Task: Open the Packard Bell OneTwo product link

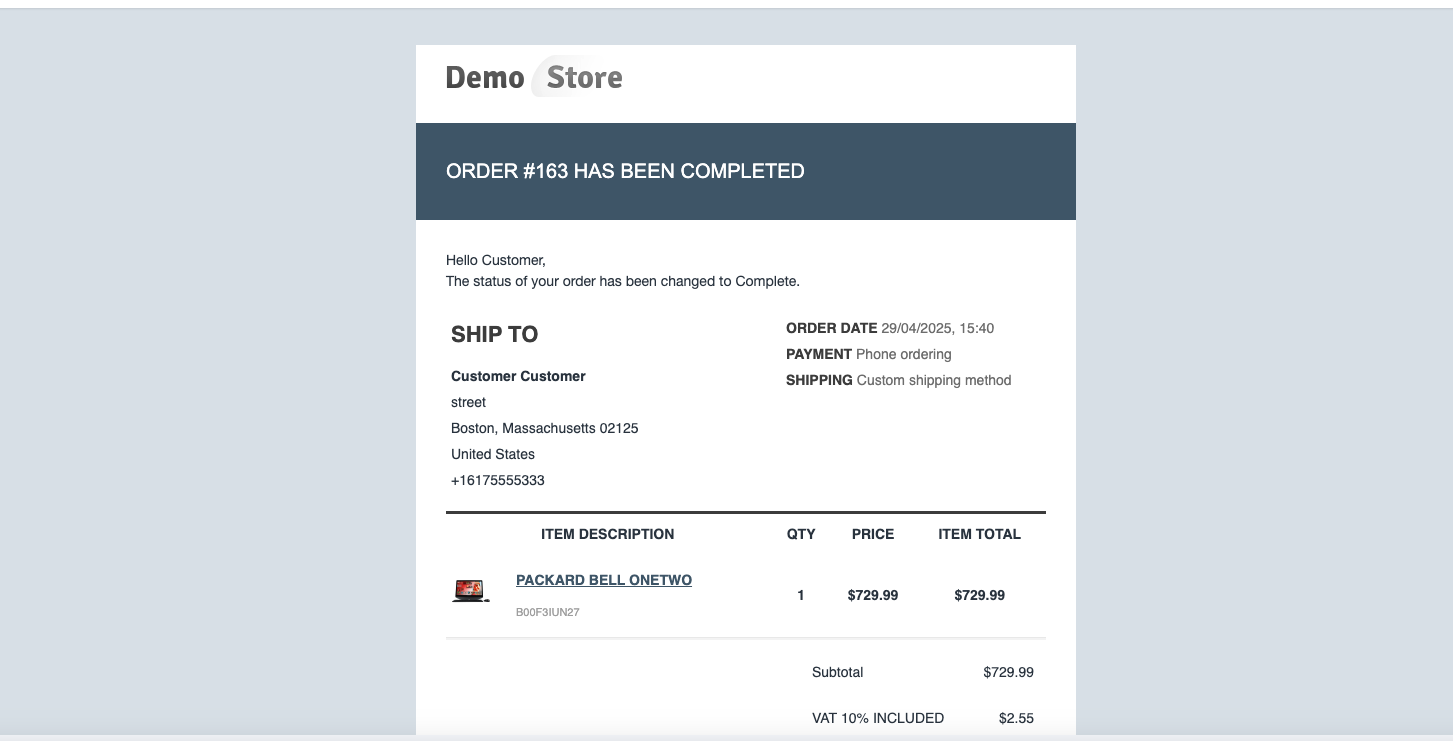Action: coord(604,580)
